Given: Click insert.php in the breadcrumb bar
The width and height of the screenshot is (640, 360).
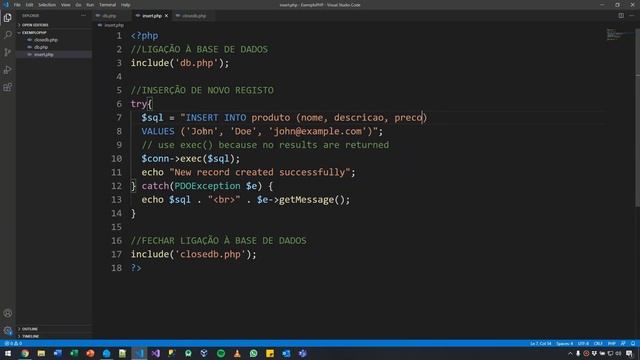Looking at the screenshot, I should (113, 25).
